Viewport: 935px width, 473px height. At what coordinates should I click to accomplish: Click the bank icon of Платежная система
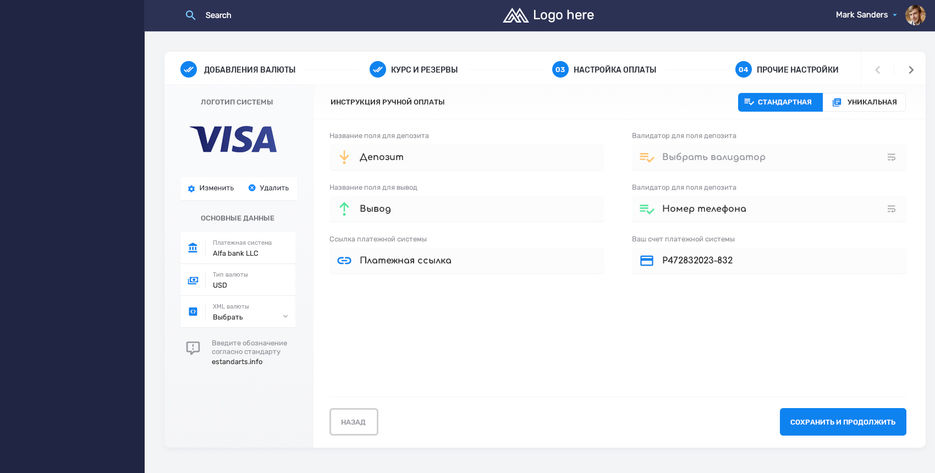(x=193, y=248)
